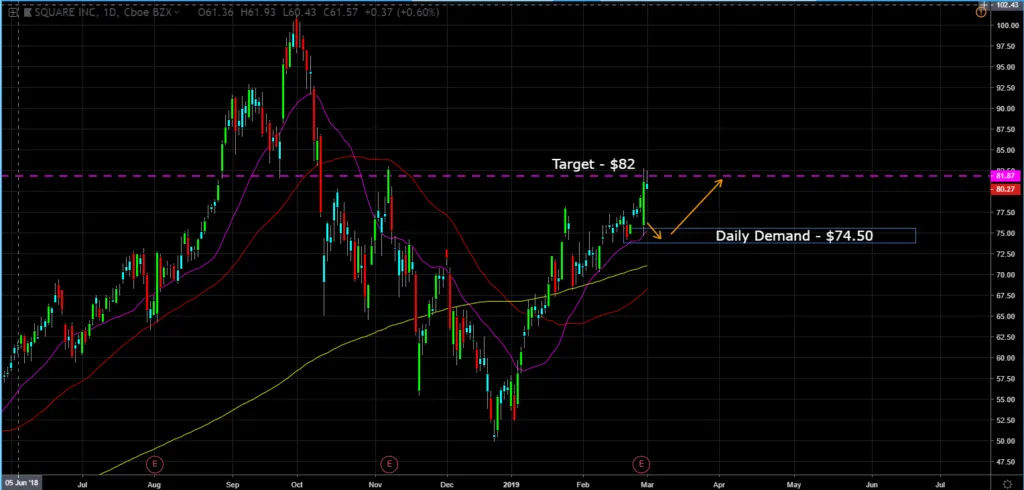The width and height of the screenshot is (1024, 490).
Task: Click the Sep label on time axis
Action: pos(233,485)
